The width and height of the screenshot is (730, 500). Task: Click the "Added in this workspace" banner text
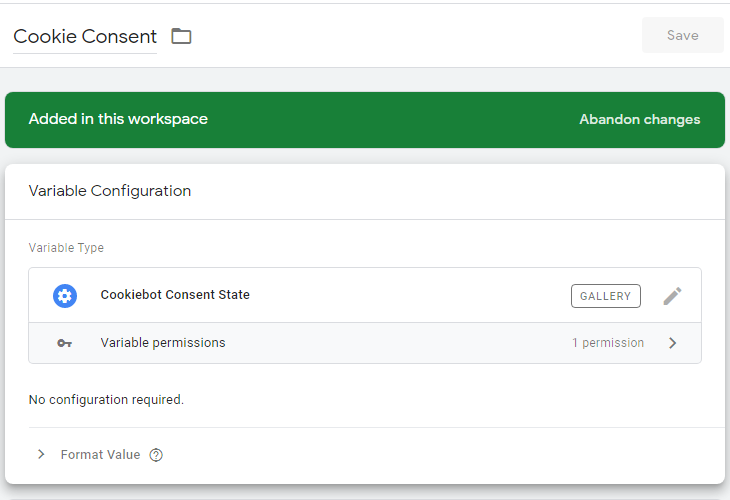(x=118, y=119)
